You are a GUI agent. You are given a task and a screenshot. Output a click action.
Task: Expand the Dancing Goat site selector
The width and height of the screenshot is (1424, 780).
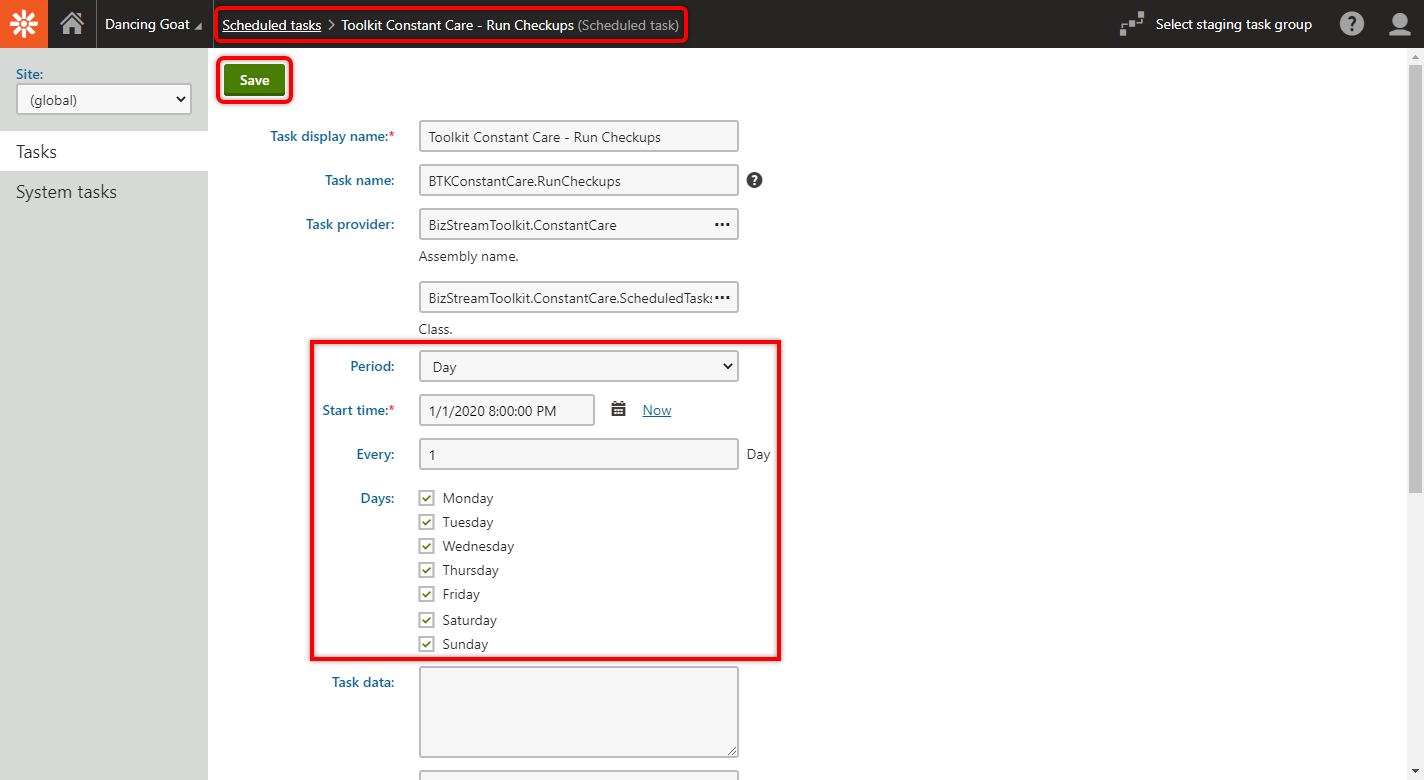pos(153,24)
